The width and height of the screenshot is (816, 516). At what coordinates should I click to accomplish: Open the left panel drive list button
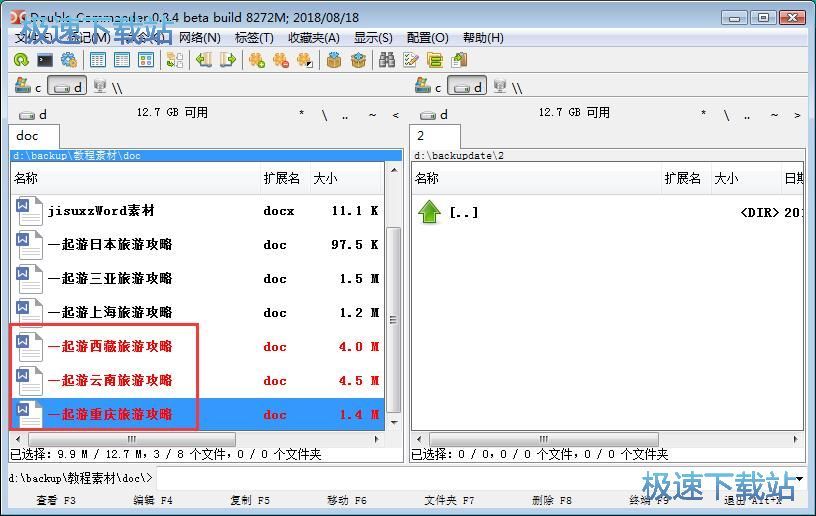pos(32,114)
